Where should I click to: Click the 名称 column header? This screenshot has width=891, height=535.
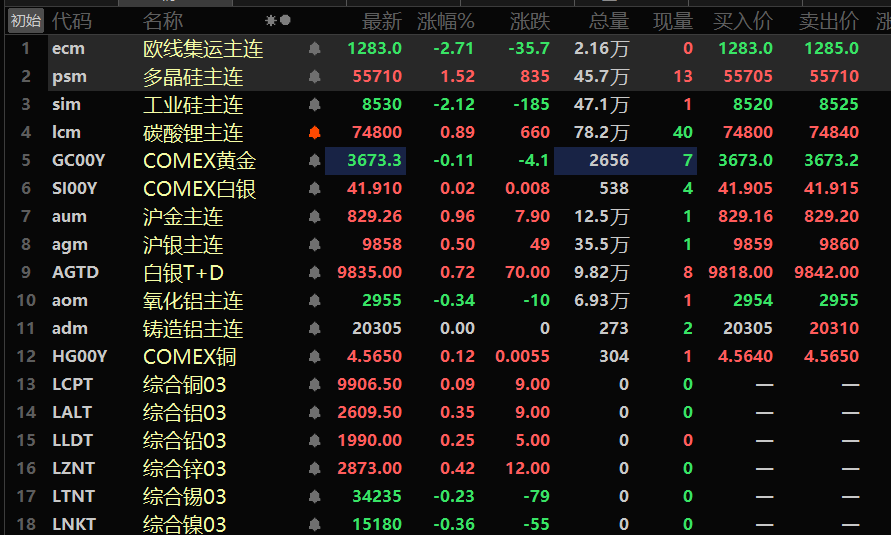(x=163, y=20)
